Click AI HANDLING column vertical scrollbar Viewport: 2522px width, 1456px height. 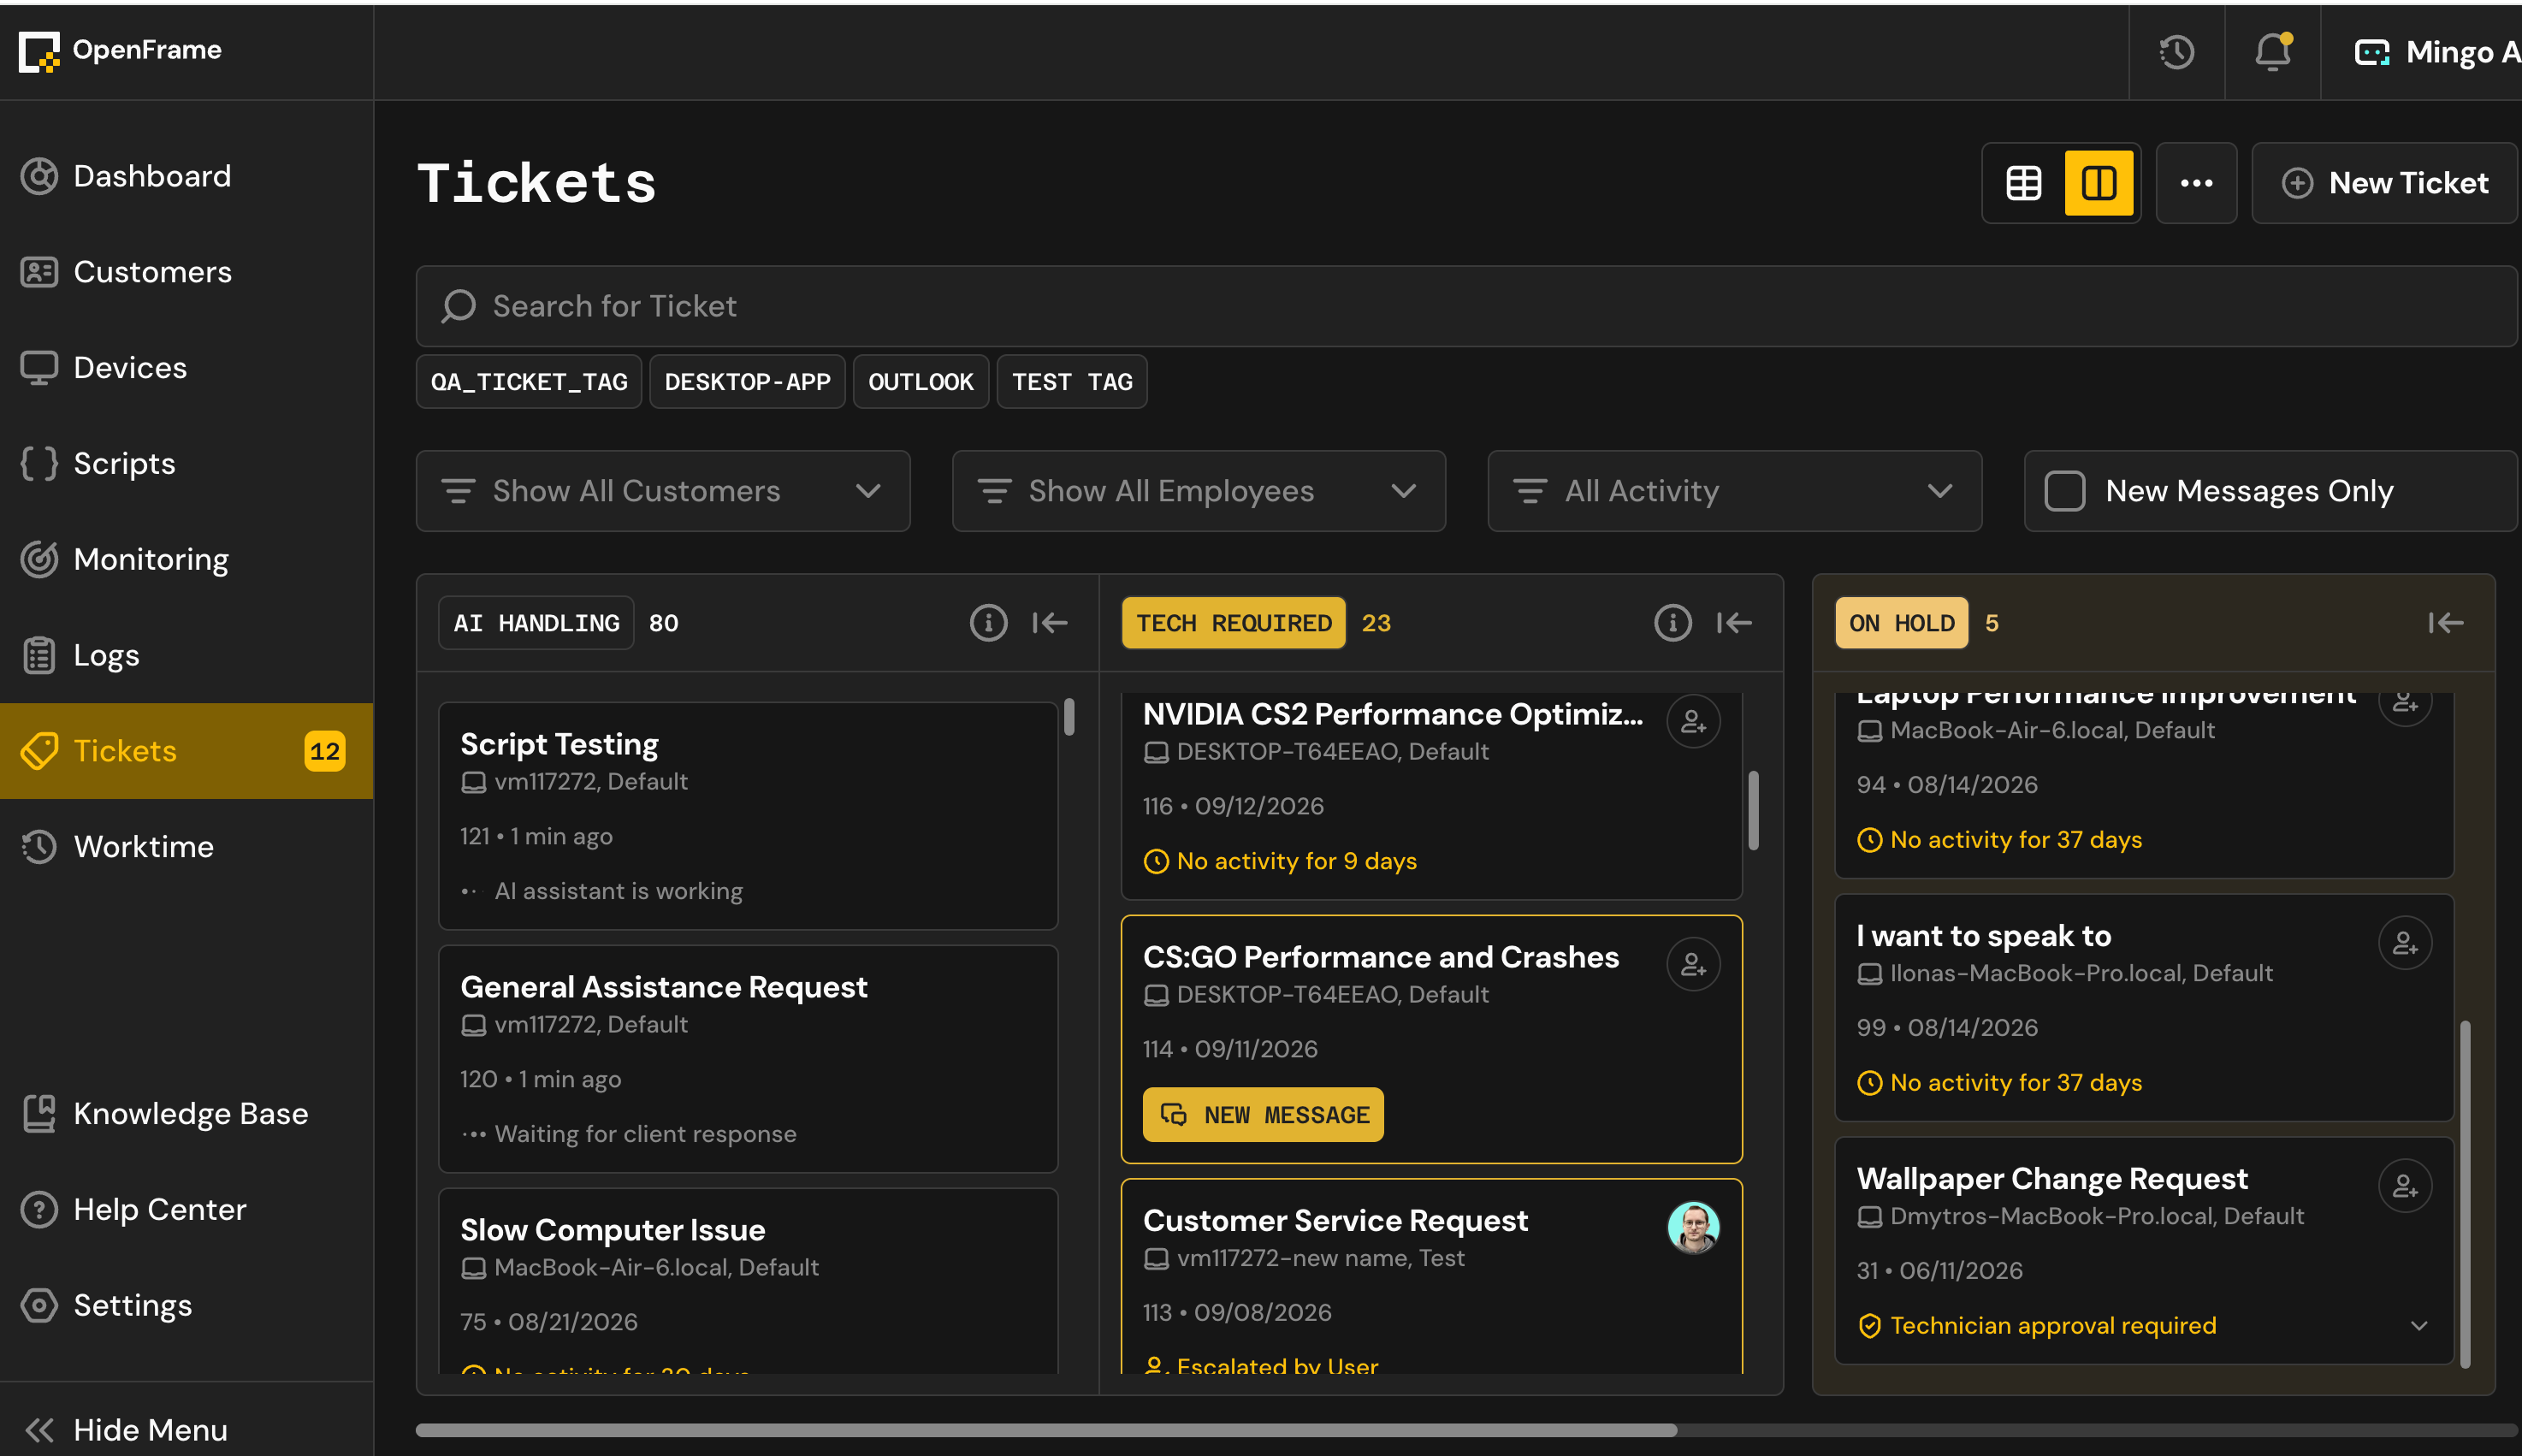(1069, 717)
